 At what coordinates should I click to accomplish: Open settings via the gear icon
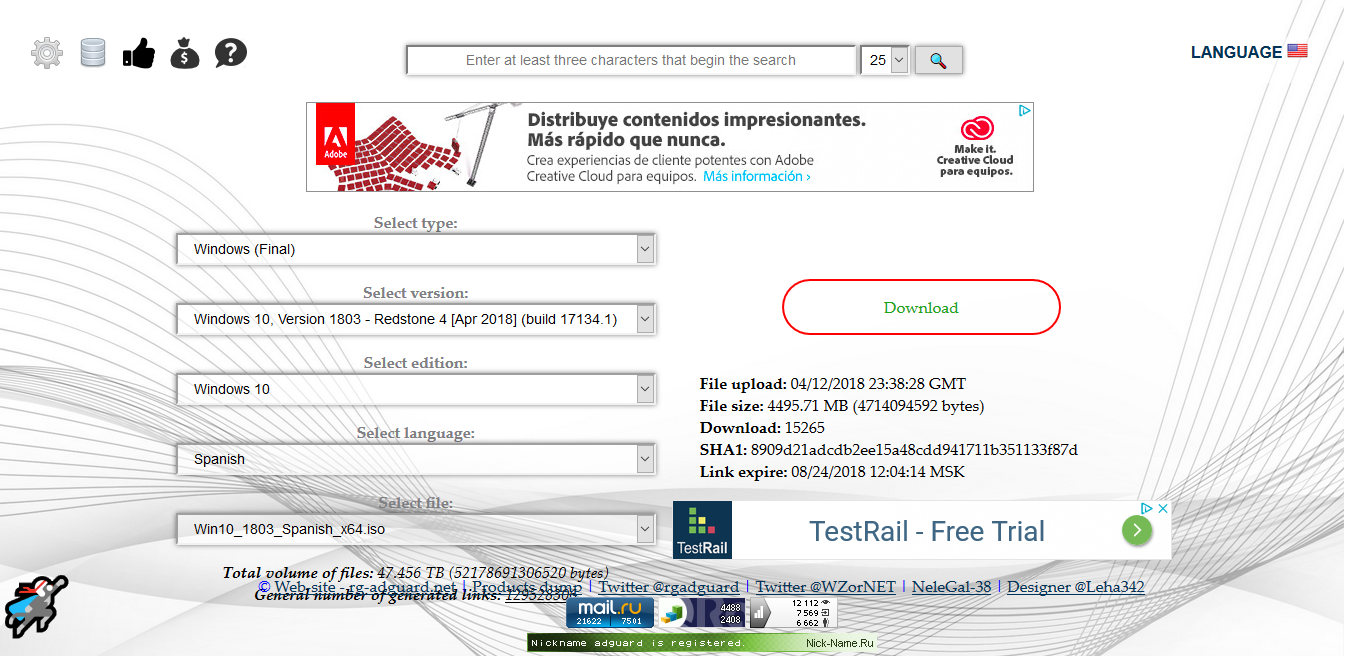click(47, 53)
